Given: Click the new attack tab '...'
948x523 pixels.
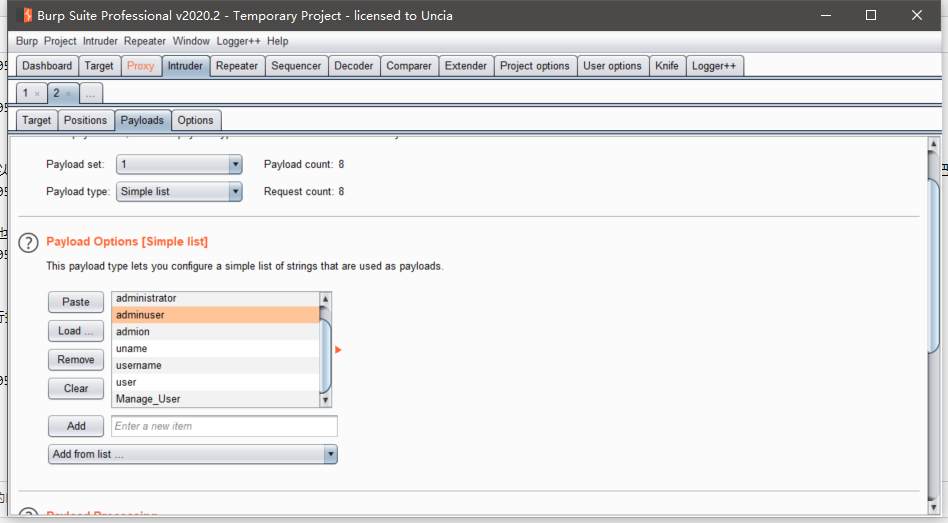Looking at the screenshot, I should tap(90, 94).
